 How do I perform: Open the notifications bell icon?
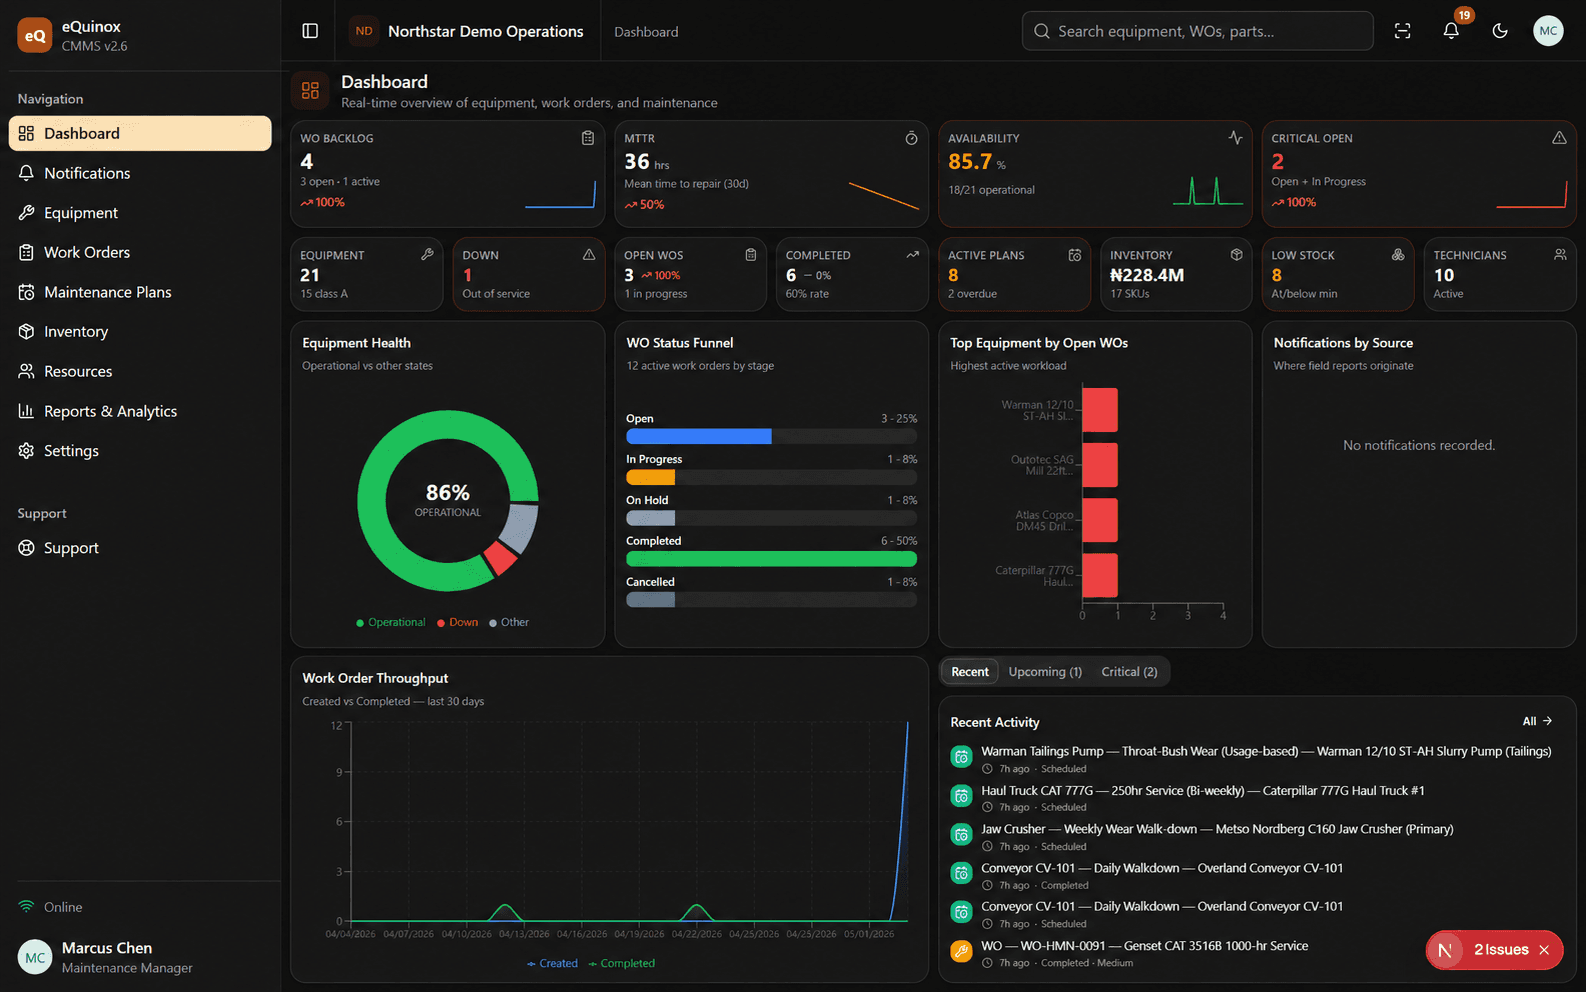click(x=1451, y=31)
